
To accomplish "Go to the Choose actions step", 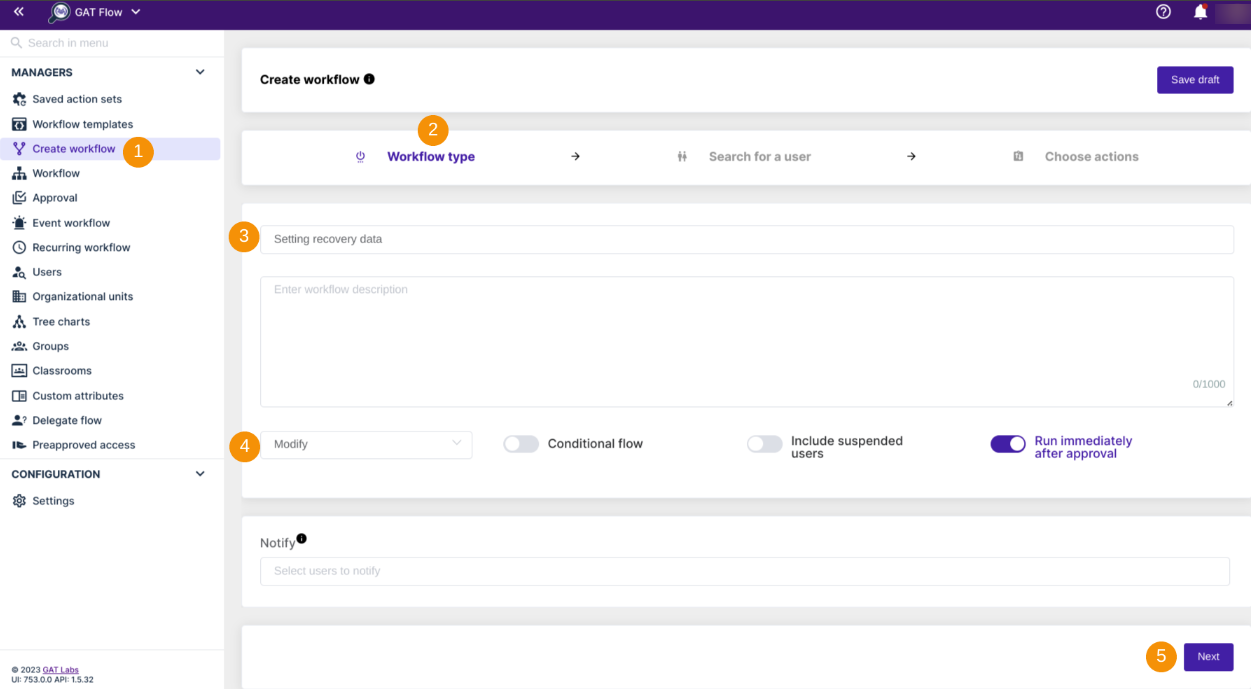I will 1091,157.
